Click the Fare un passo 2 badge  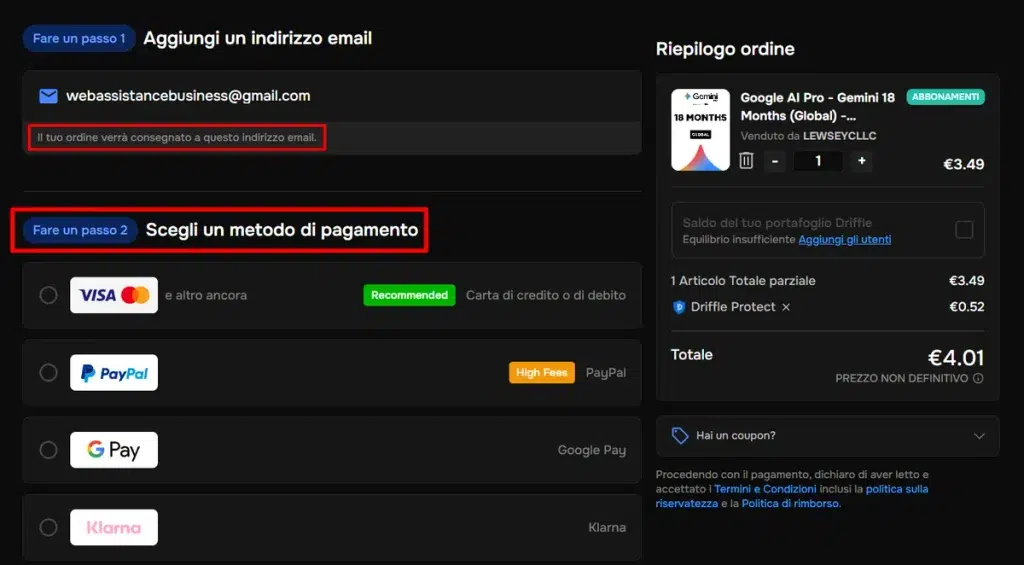[x=80, y=230]
